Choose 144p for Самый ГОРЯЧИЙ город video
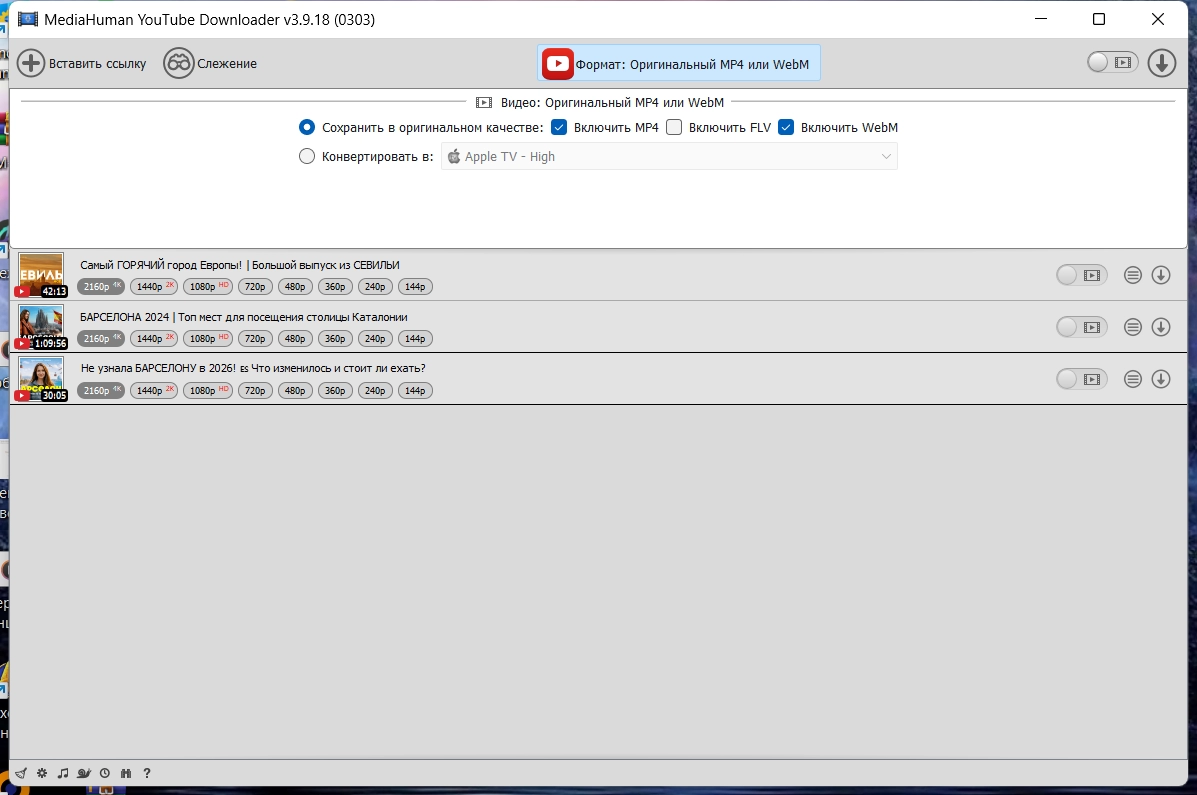Viewport: 1197px width, 795px height. 415,286
